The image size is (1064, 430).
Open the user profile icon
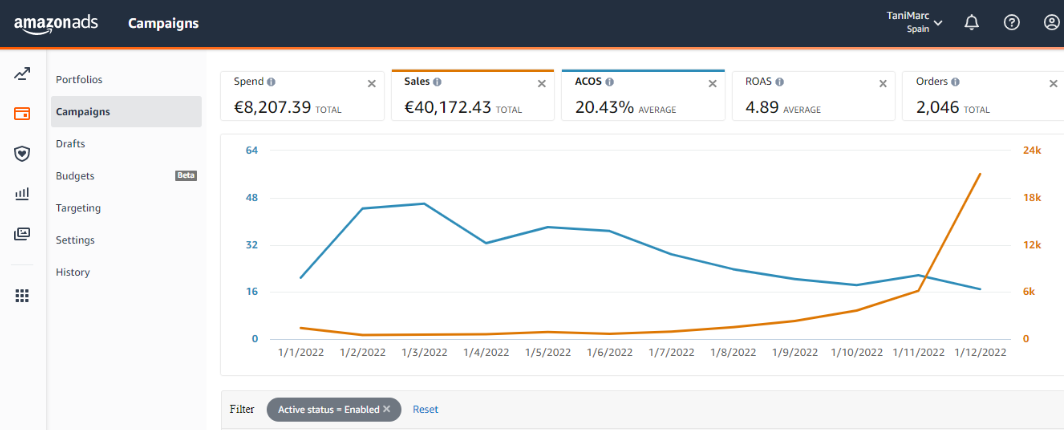click(x=1051, y=23)
